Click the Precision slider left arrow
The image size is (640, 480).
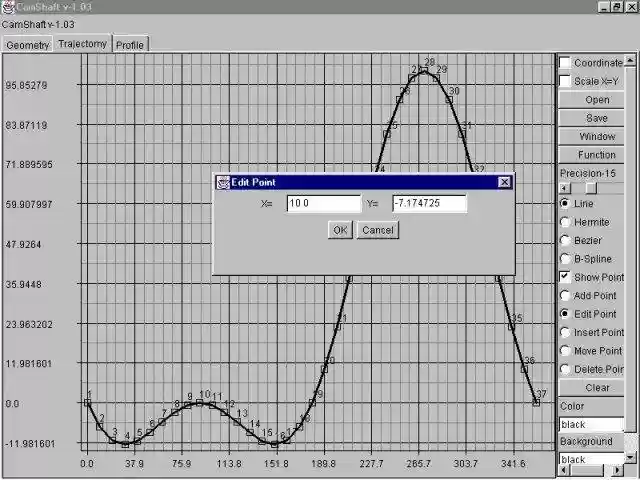click(563, 188)
